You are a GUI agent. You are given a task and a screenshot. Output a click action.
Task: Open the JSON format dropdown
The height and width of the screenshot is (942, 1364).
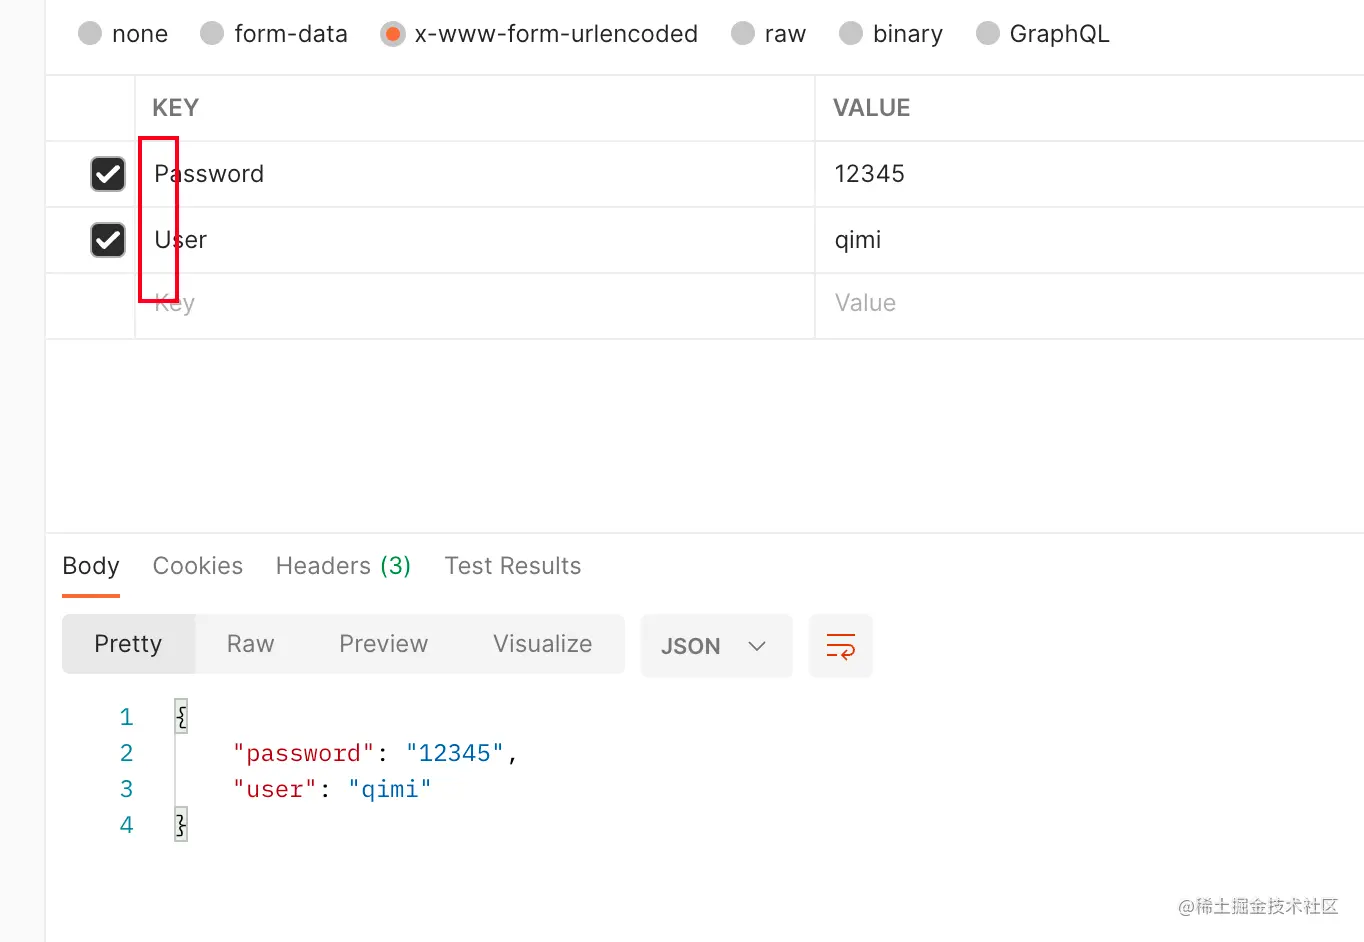pos(716,646)
